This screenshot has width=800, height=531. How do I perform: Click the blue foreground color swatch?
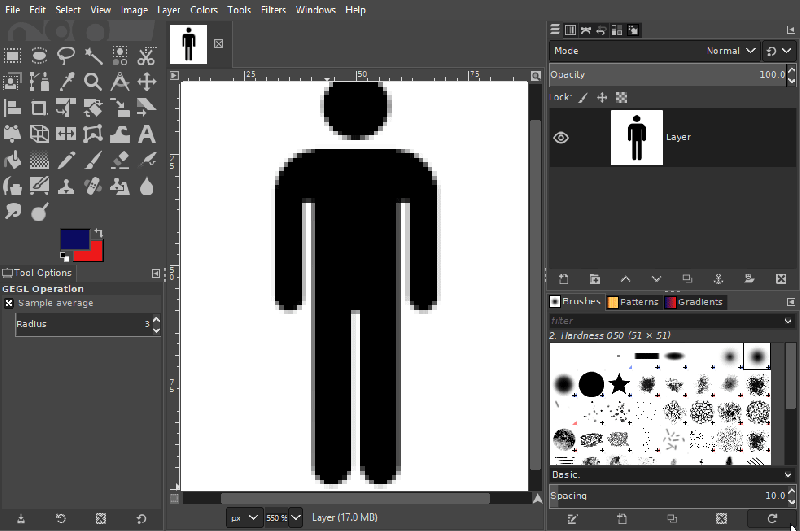point(74,239)
